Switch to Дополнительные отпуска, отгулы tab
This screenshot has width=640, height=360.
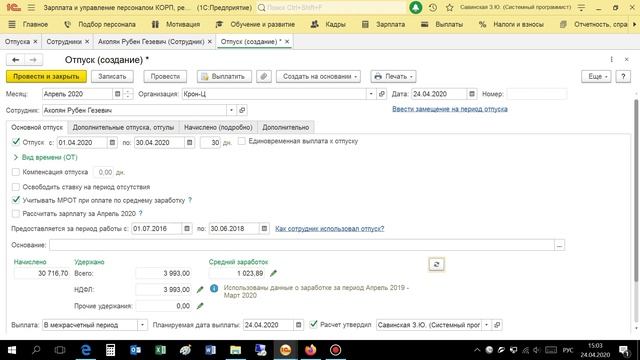tap(123, 127)
